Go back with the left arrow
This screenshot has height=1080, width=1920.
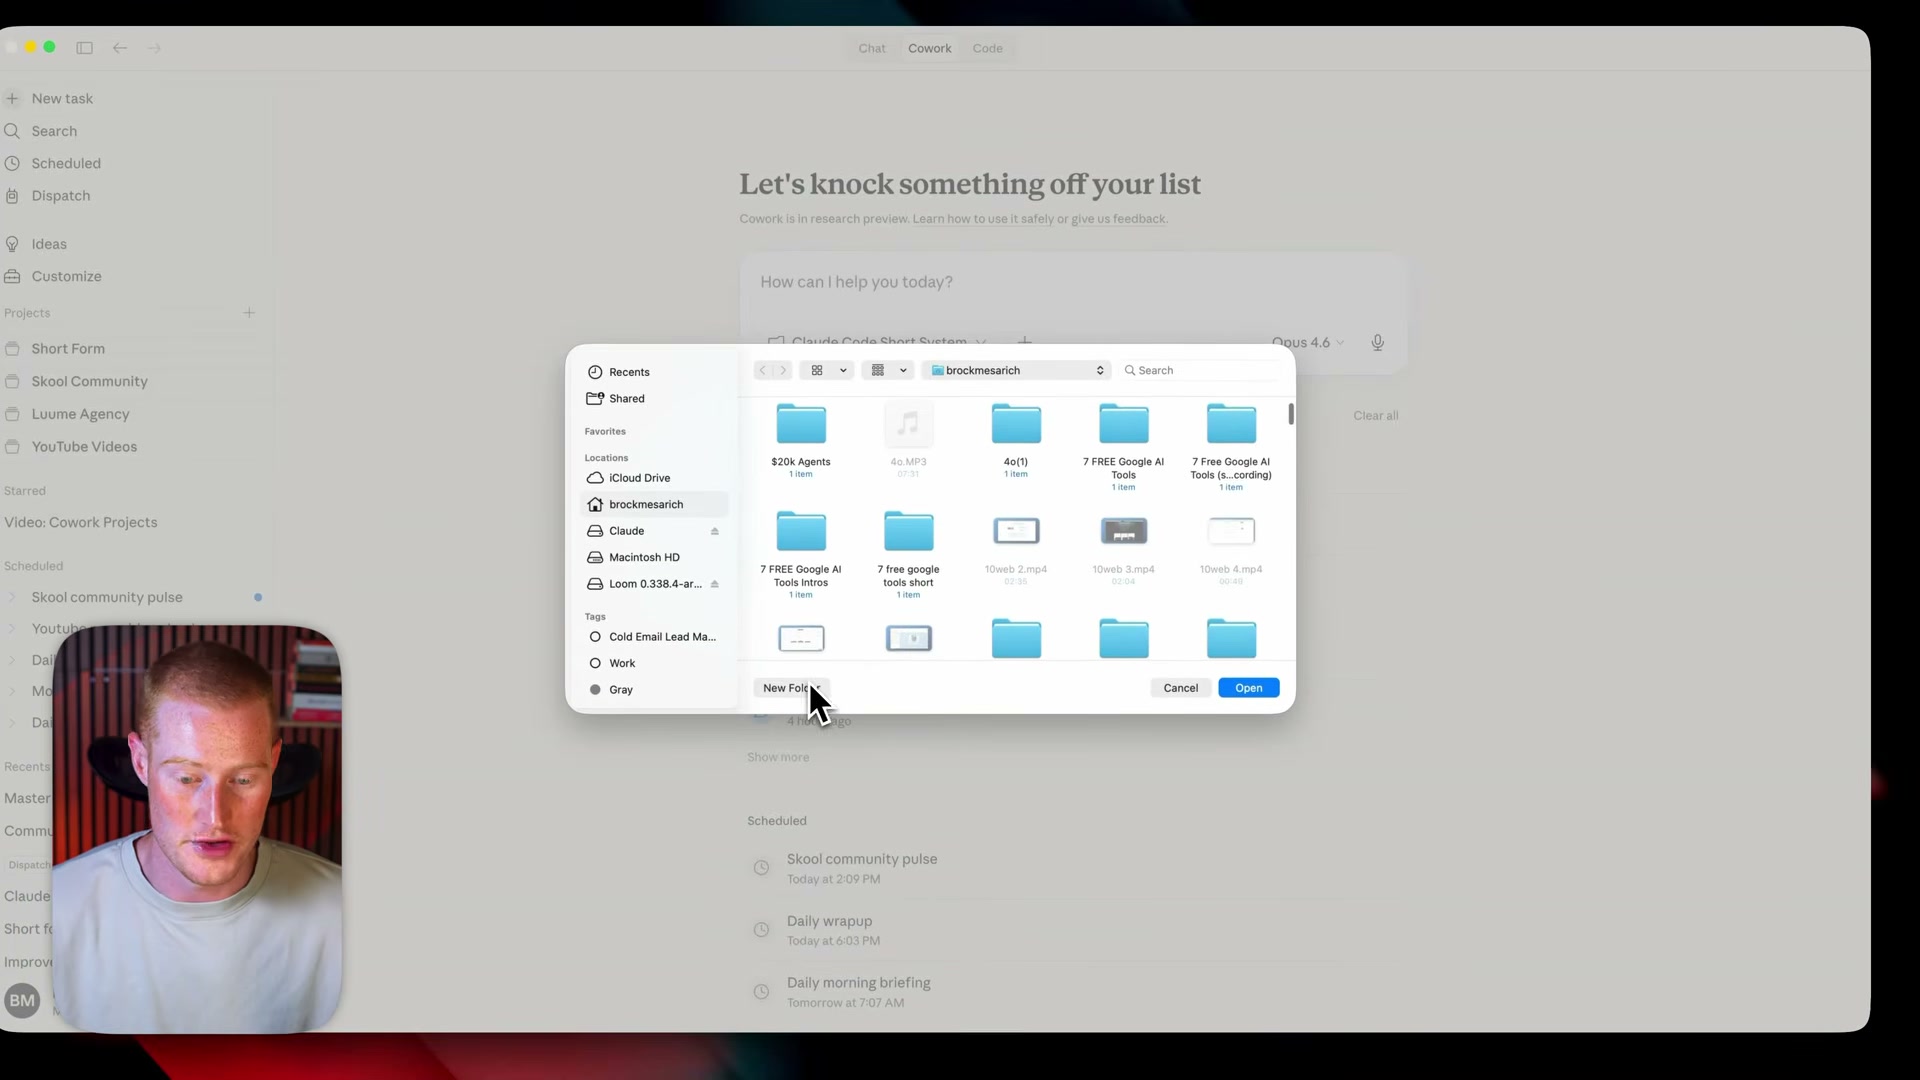pyautogui.click(x=120, y=48)
